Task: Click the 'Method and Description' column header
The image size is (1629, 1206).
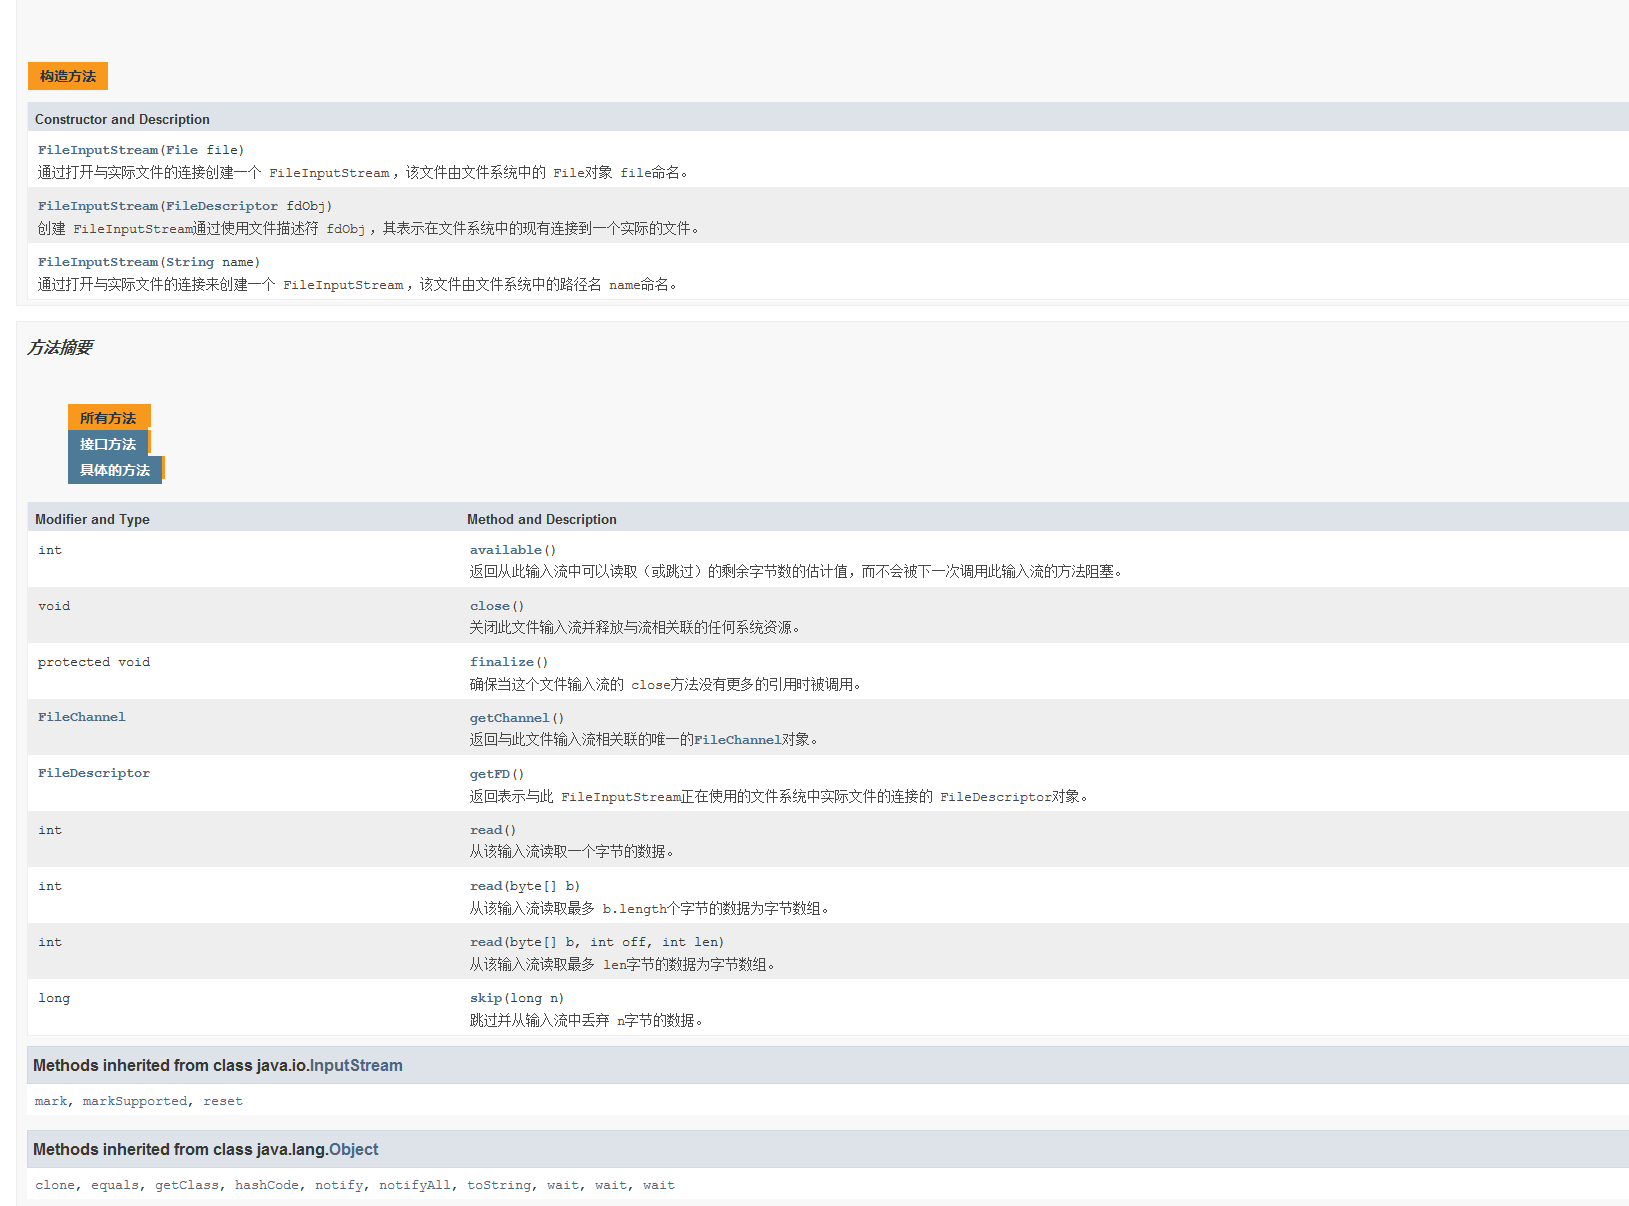Action: coord(542,519)
